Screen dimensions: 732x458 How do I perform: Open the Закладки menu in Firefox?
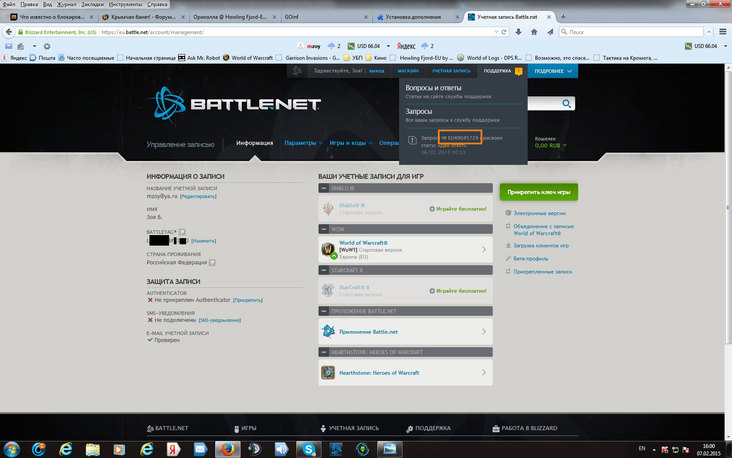[x=92, y=4]
